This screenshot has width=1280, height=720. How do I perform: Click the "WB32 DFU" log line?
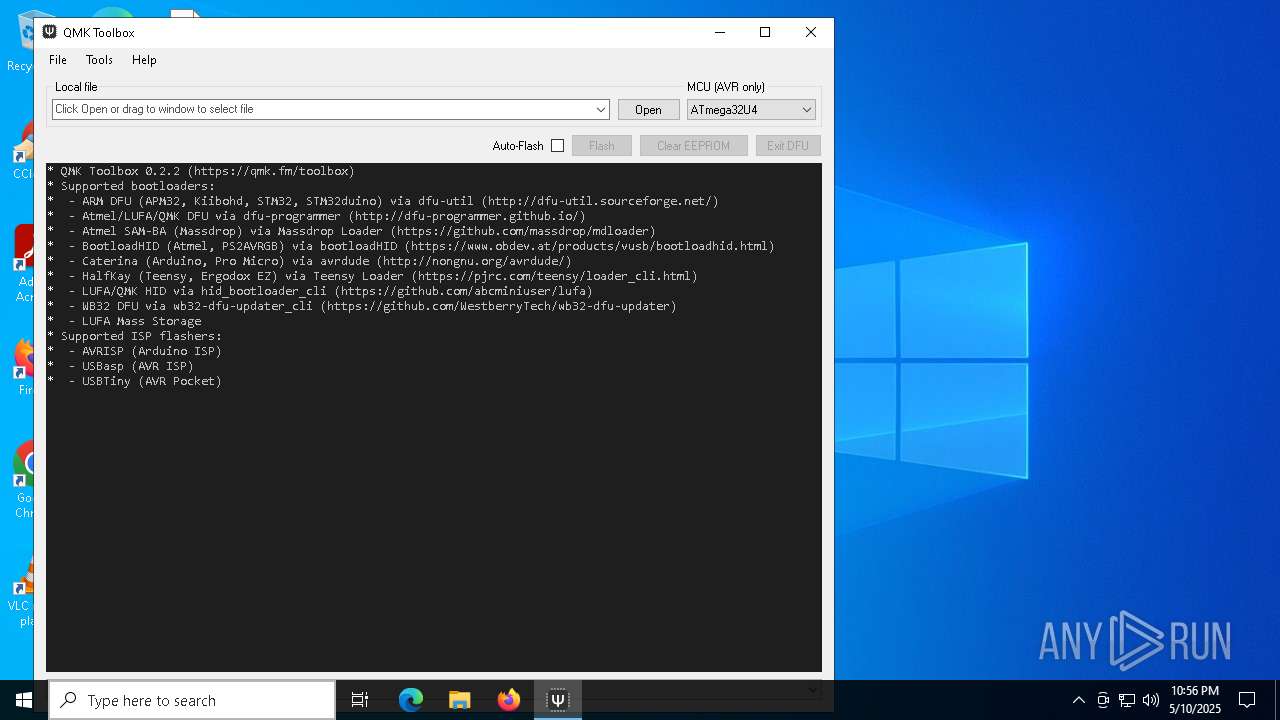pyautogui.click(x=361, y=306)
